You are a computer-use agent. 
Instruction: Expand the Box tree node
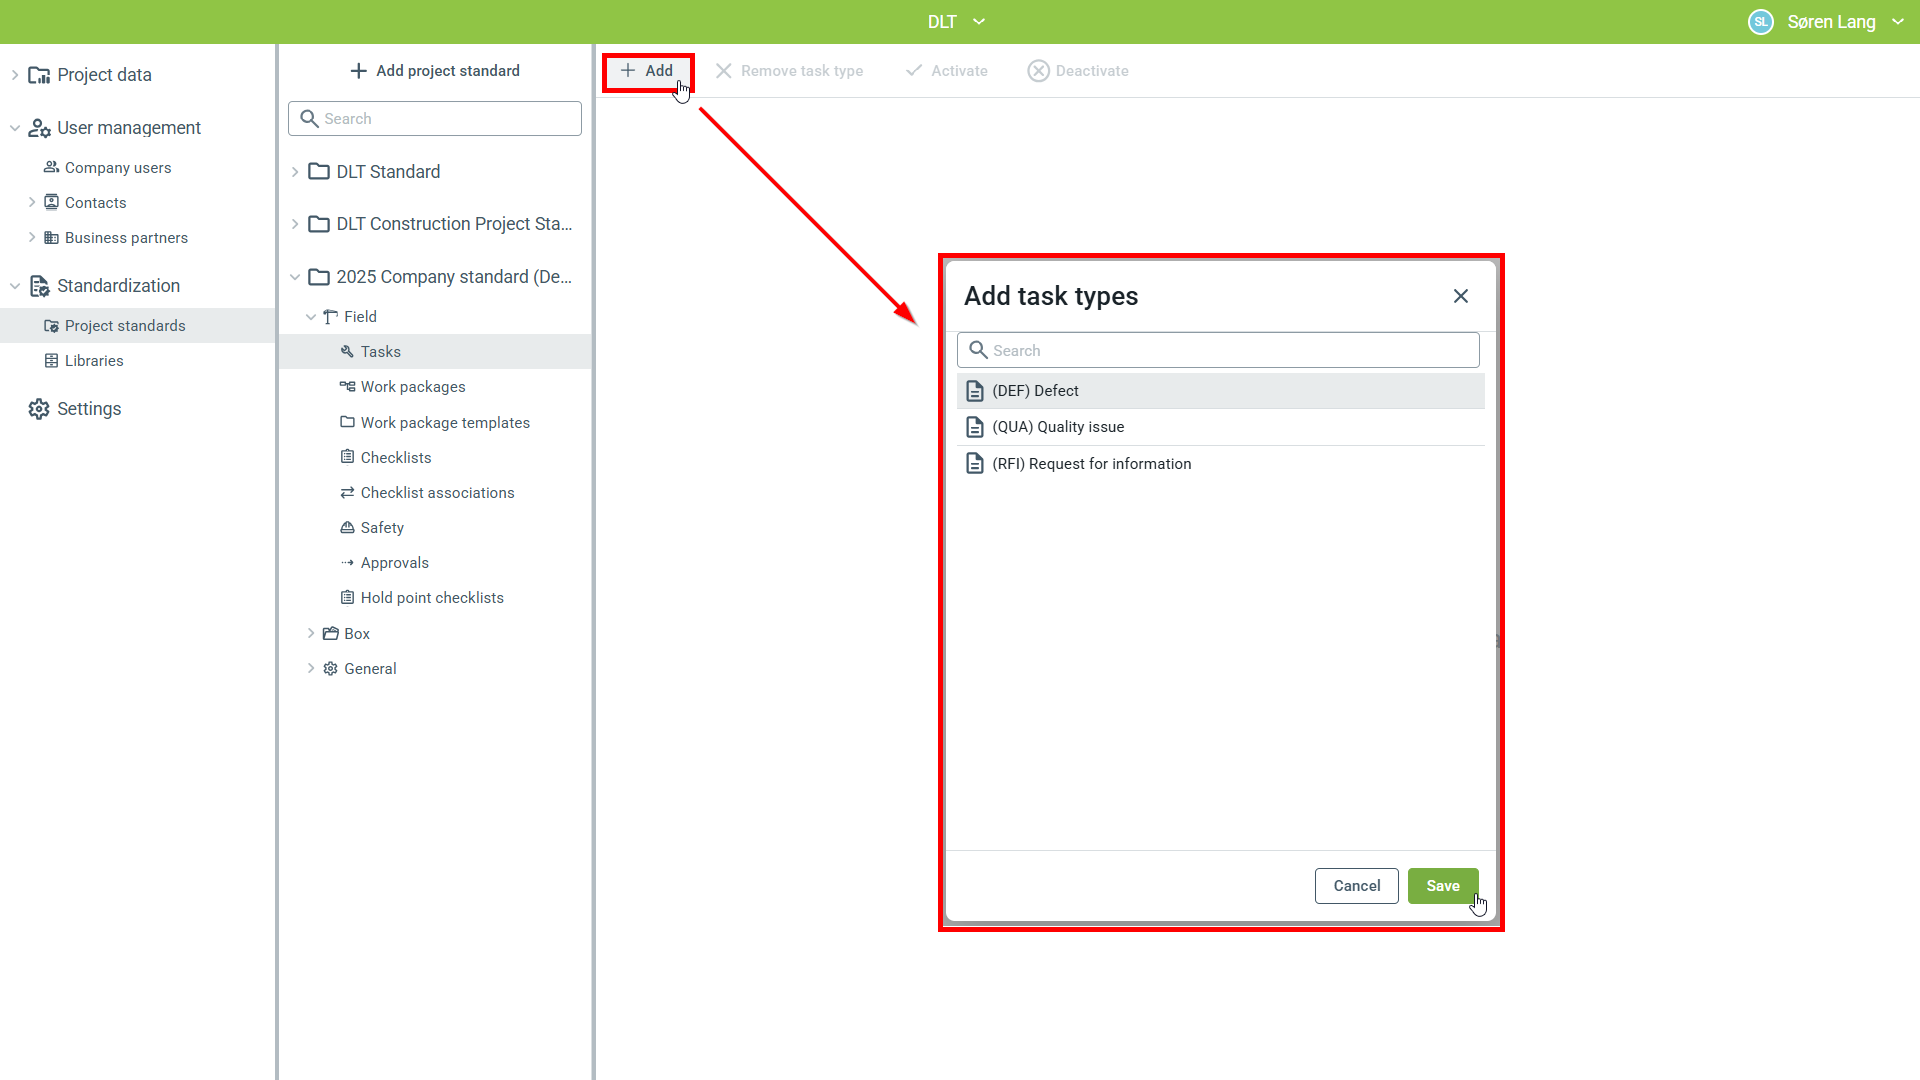[x=311, y=634]
